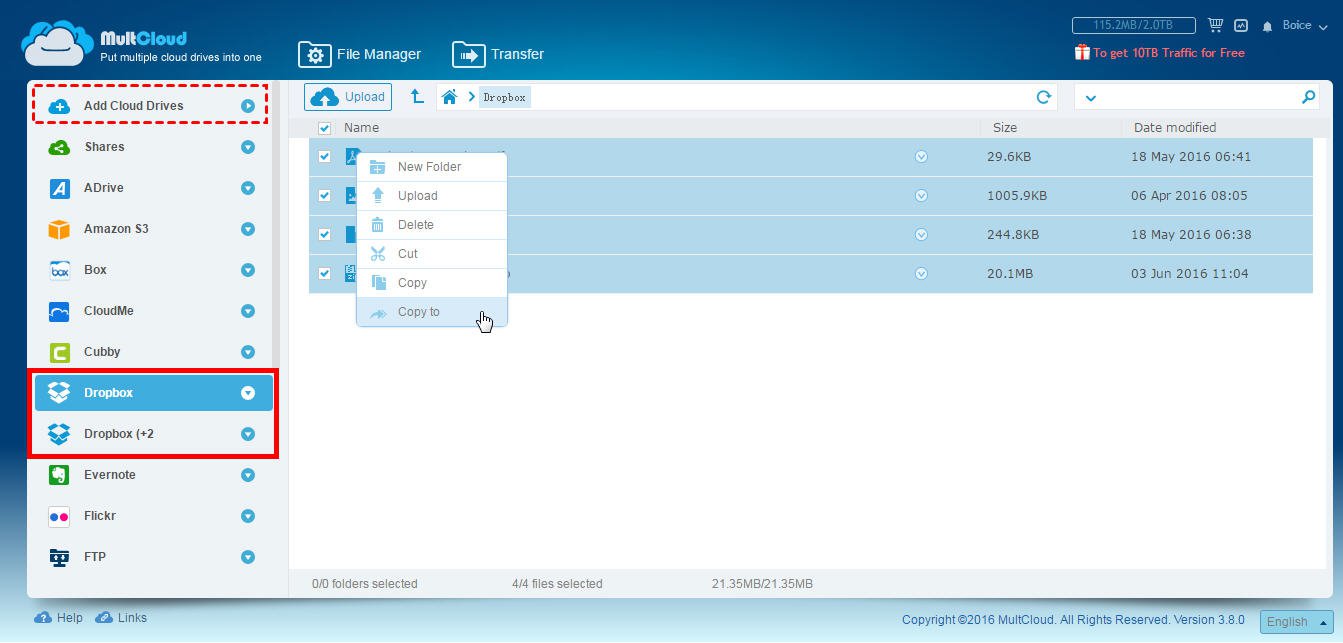Screen dimensions: 1343x643
Task: Open the activity monitor icon in header
Action: tap(1241, 25)
